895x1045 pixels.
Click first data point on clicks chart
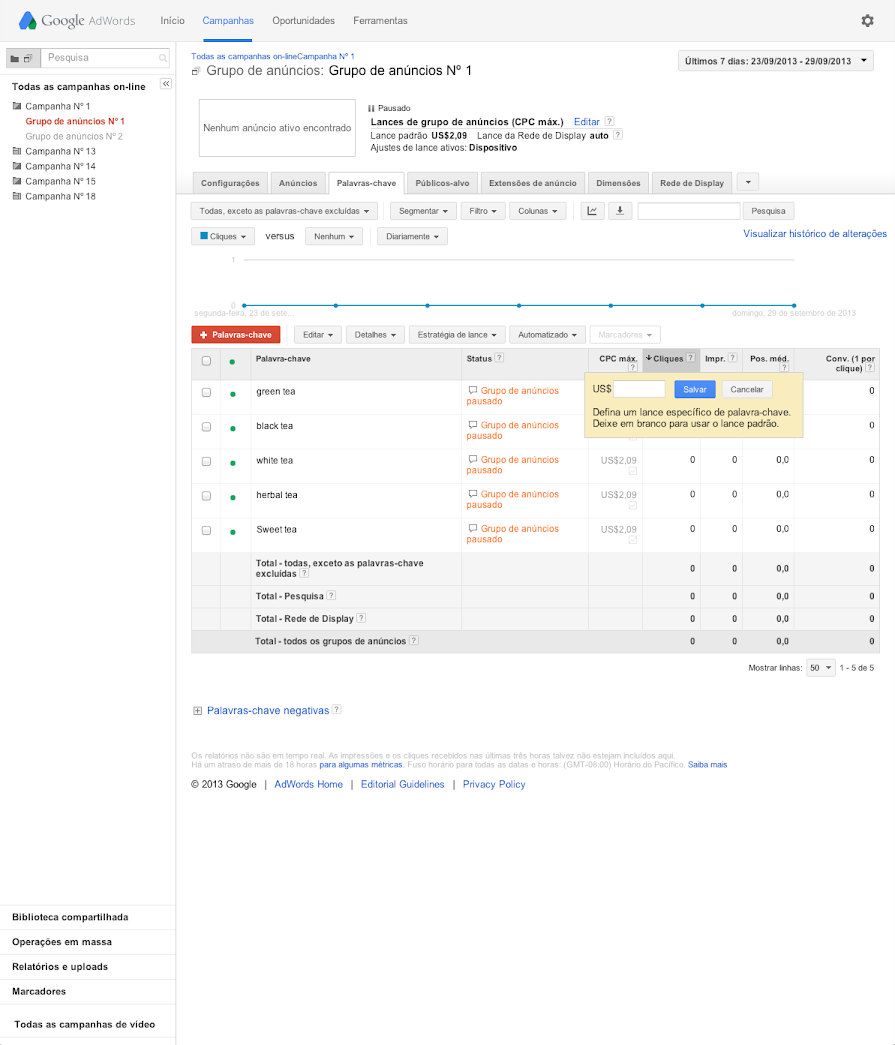pyautogui.click(x=245, y=305)
